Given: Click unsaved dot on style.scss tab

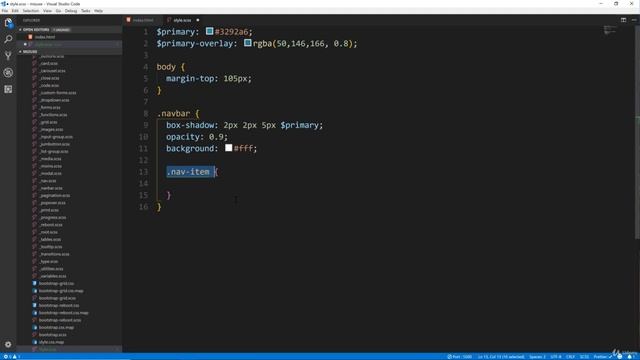Looking at the screenshot, I should click(198, 20).
